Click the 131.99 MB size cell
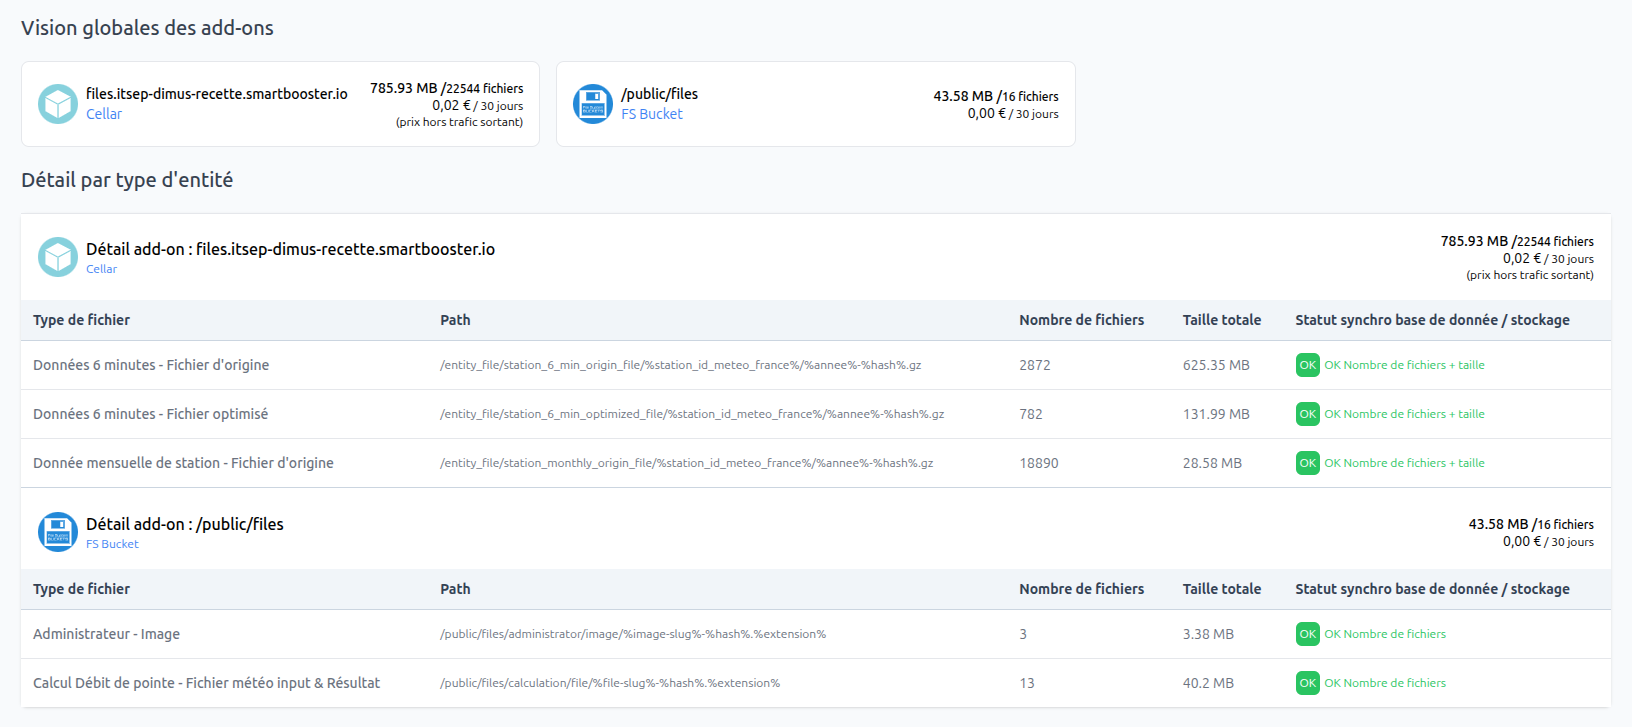The width and height of the screenshot is (1632, 727). (x=1216, y=414)
